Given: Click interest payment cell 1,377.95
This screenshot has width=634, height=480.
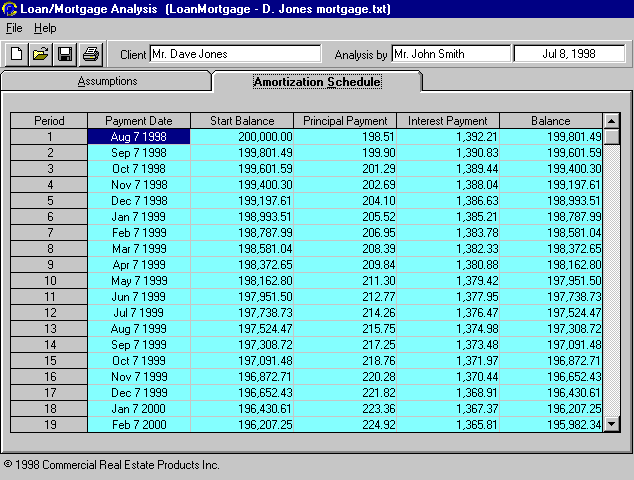Looking at the screenshot, I should point(448,297).
